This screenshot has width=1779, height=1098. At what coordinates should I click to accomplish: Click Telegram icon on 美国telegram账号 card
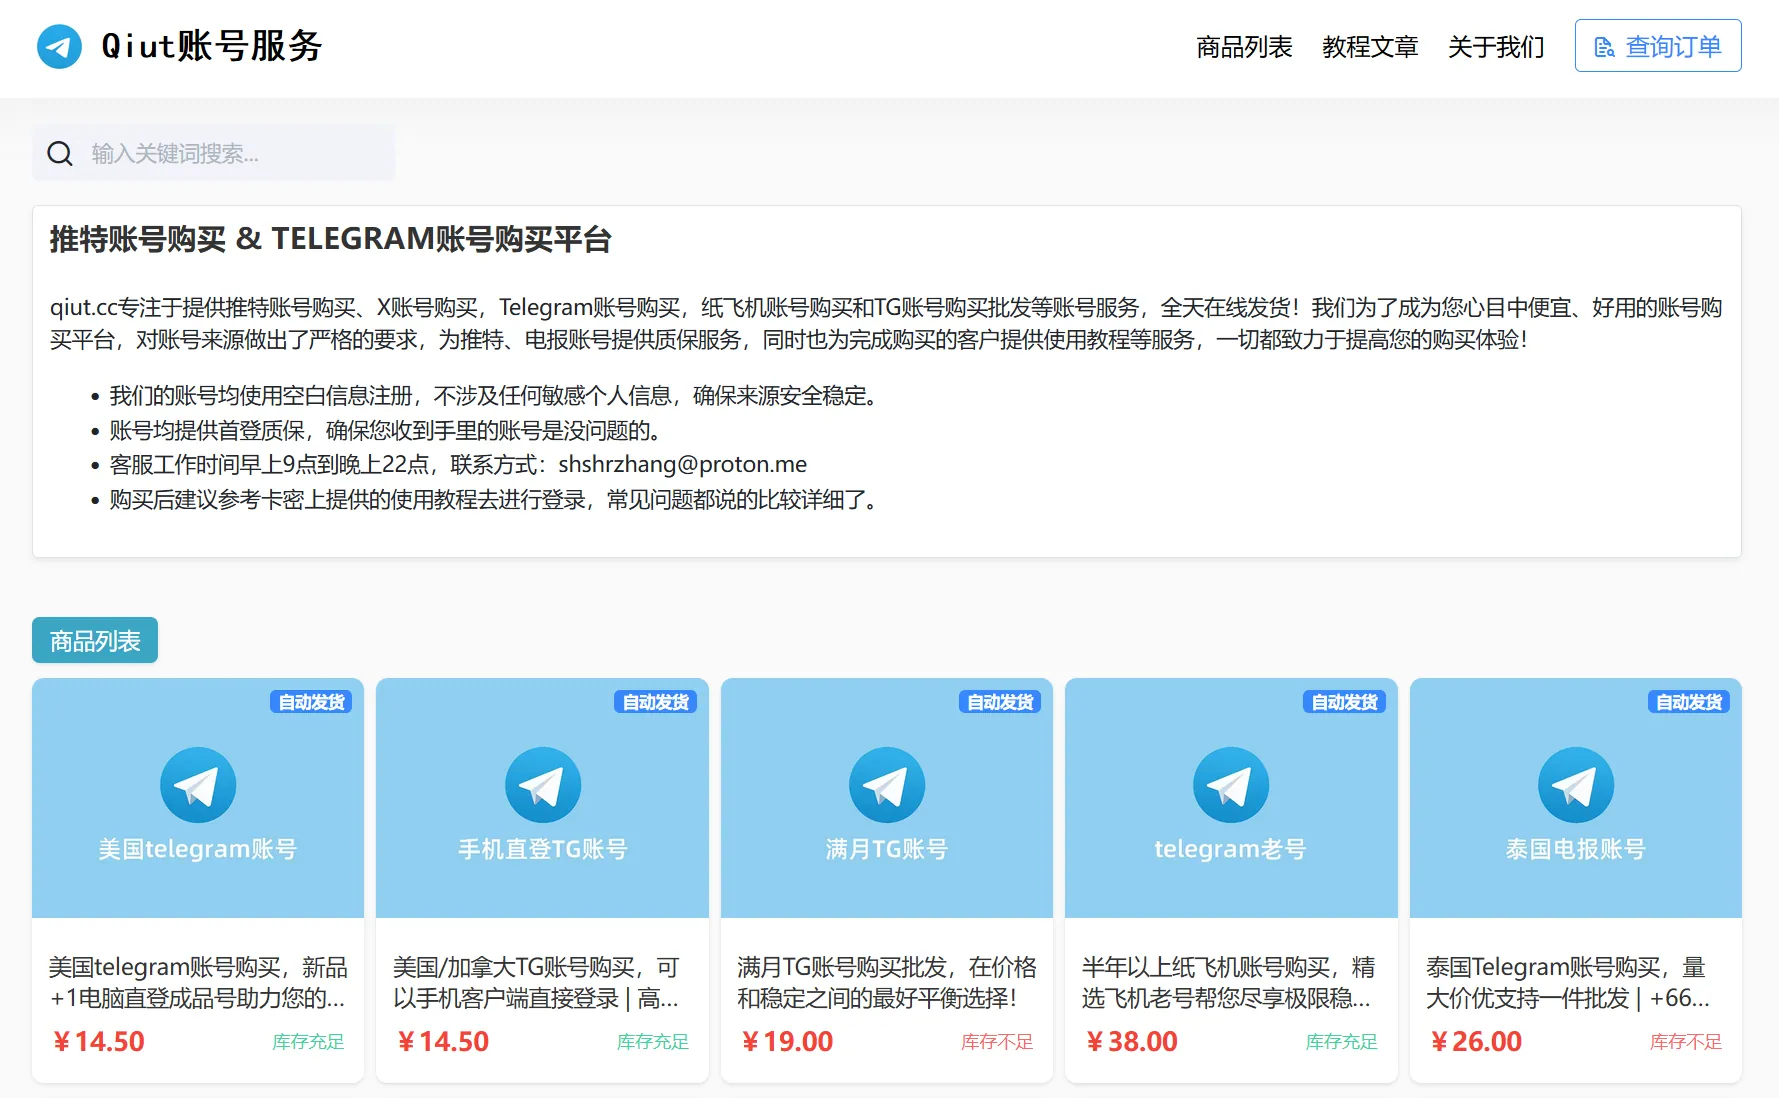(198, 785)
